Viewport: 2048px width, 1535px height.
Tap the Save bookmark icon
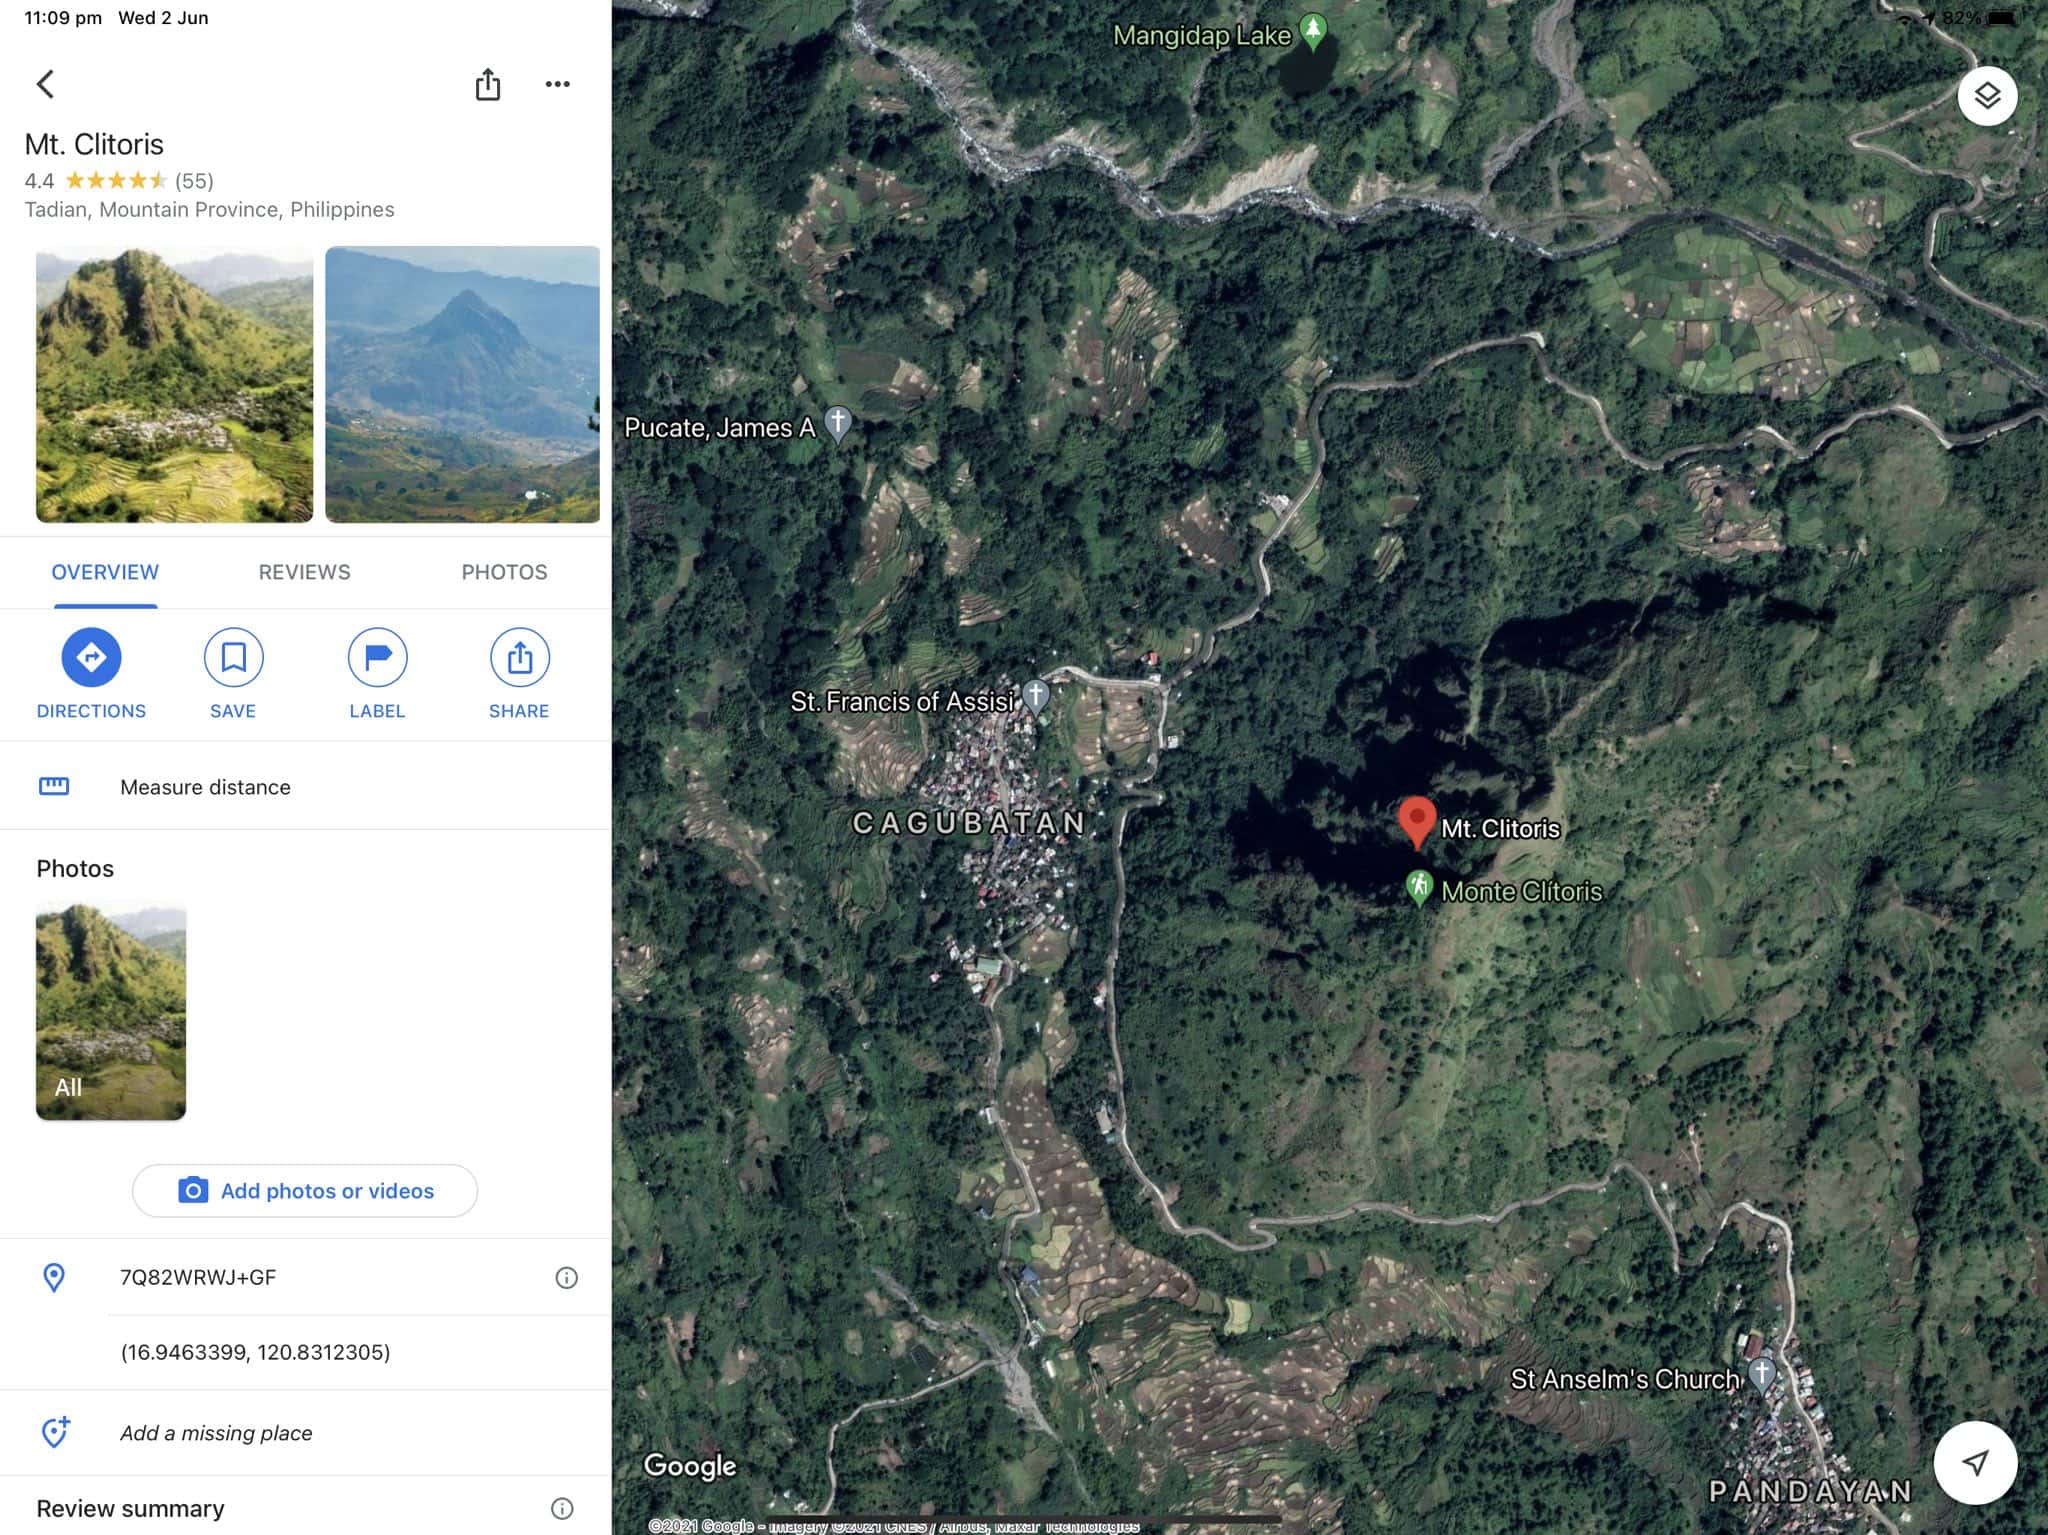[x=233, y=657]
